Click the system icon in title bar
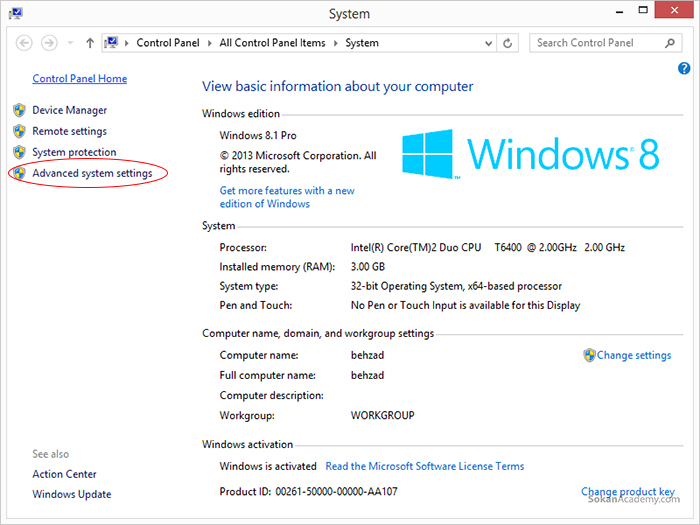 (x=14, y=14)
